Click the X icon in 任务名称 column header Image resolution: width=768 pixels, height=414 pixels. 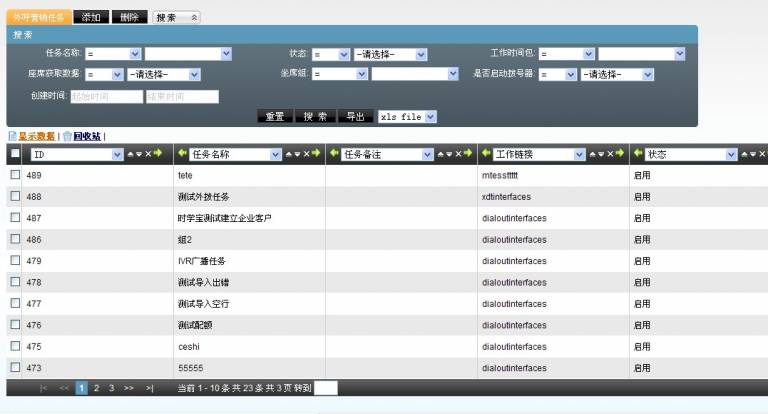(x=301, y=154)
